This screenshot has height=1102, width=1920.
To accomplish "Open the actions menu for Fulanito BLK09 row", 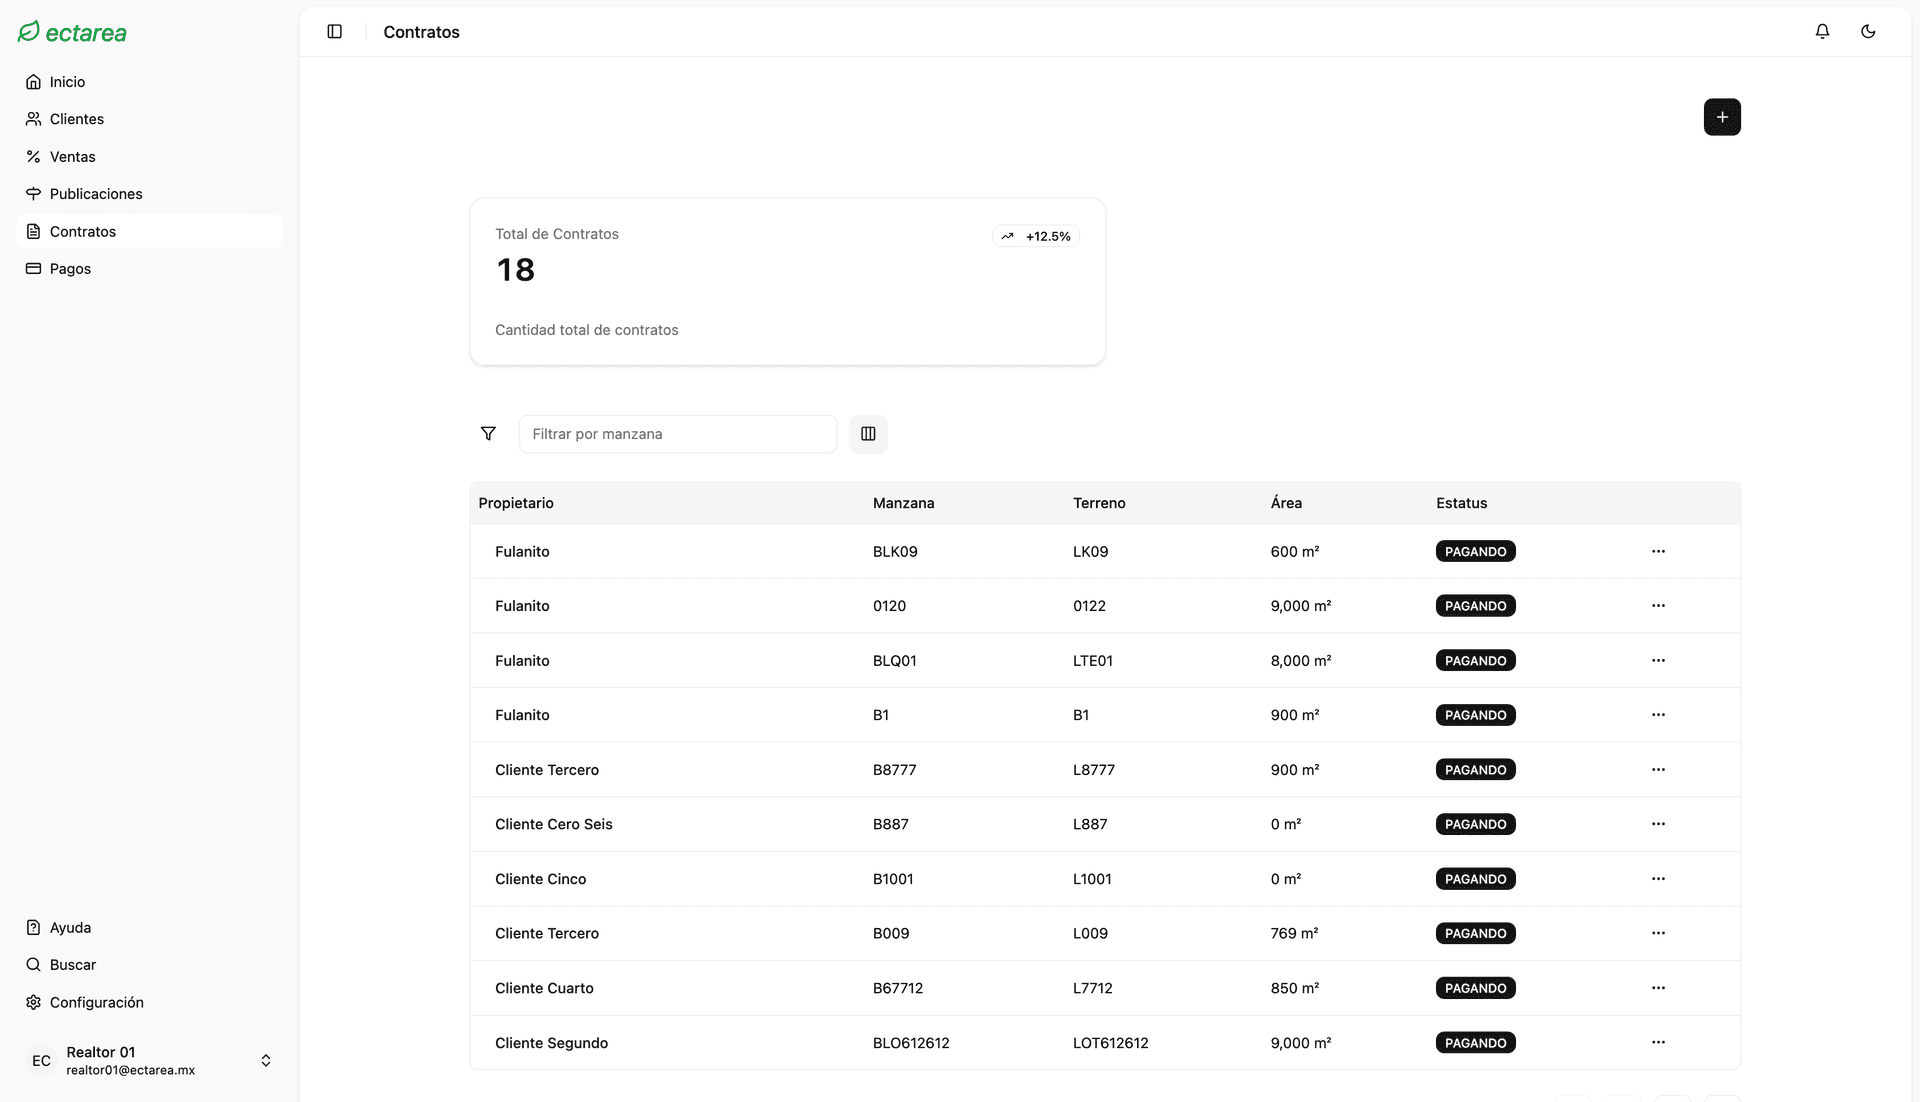I will pos(1658,551).
